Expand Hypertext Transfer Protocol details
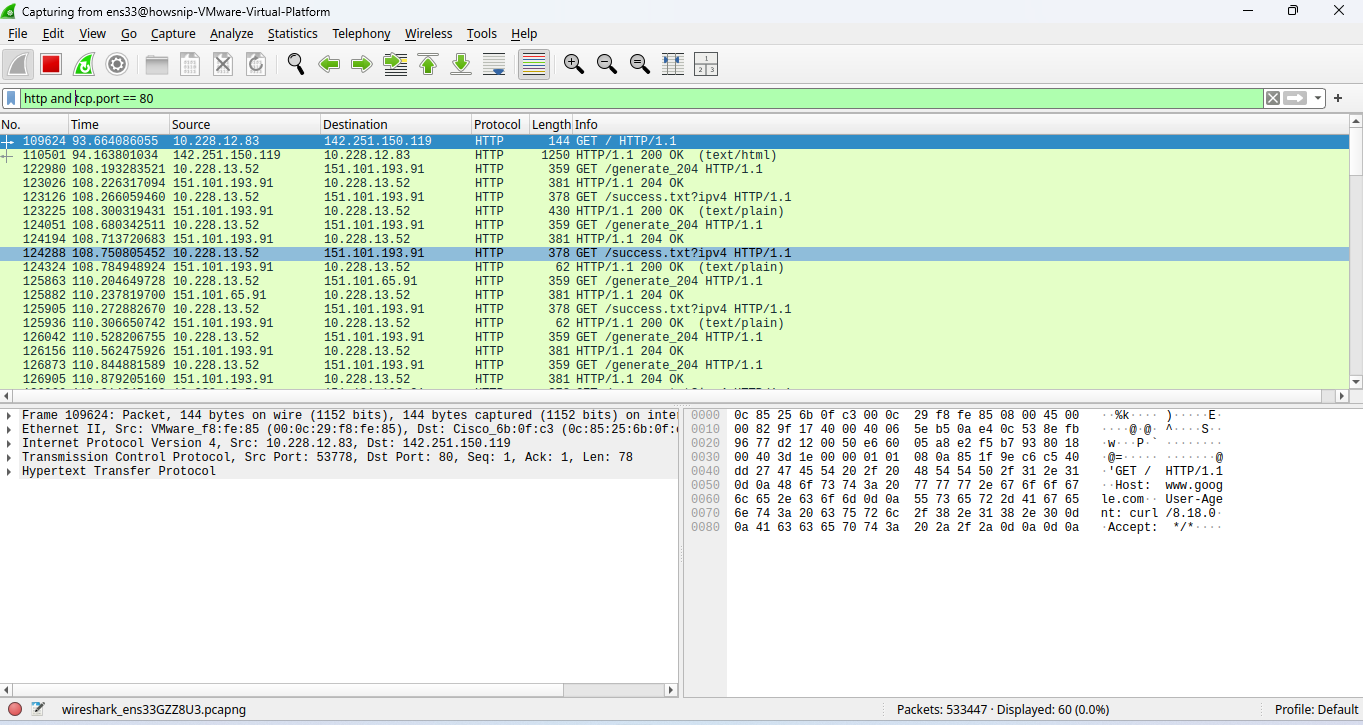1363x725 pixels. coord(9,471)
